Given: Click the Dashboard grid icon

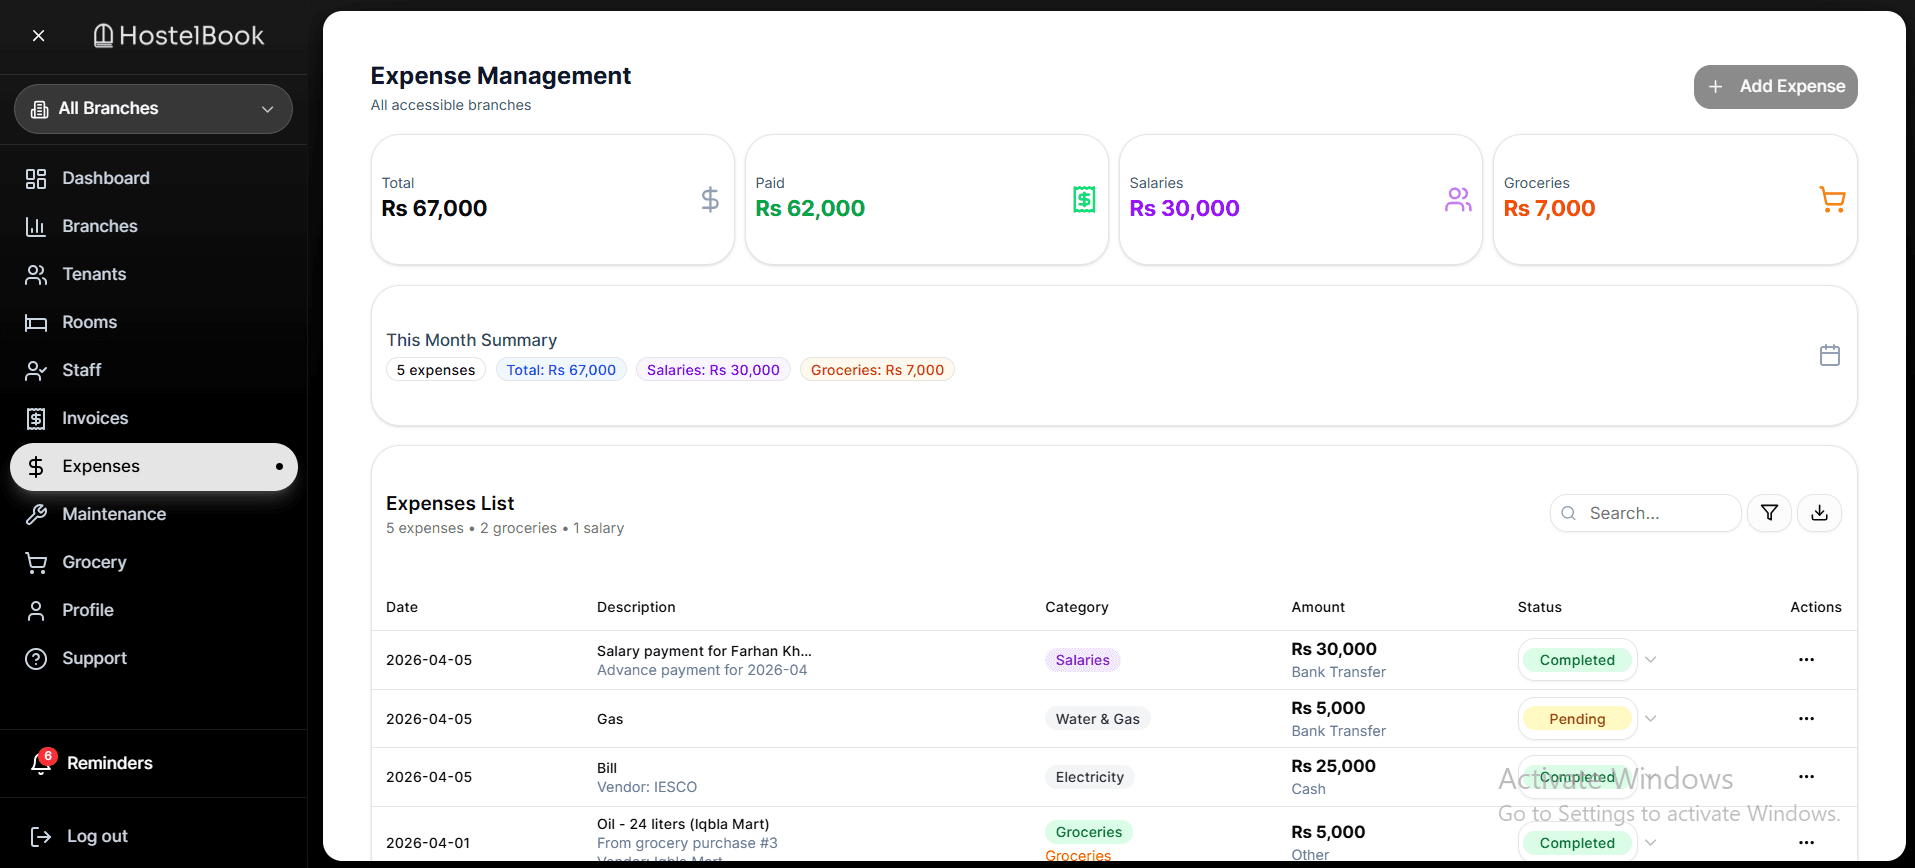Looking at the screenshot, I should [36, 179].
